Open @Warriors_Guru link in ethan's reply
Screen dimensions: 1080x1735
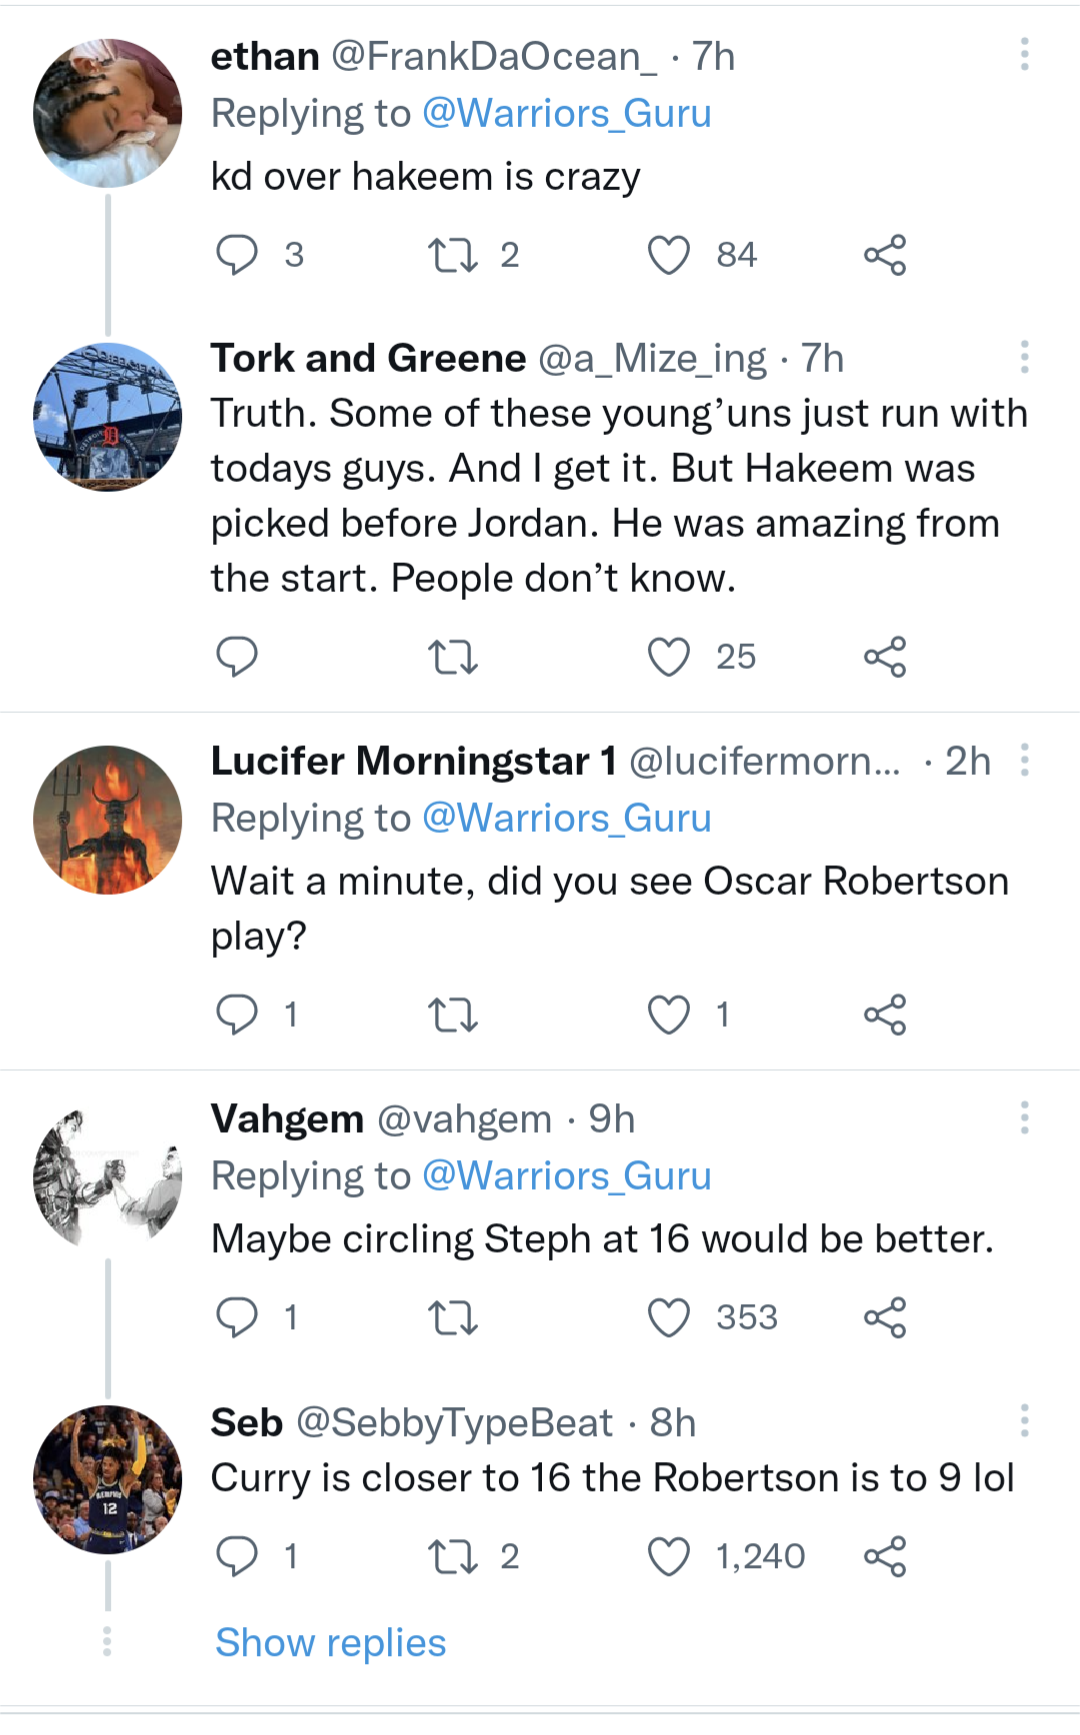pyautogui.click(x=566, y=114)
